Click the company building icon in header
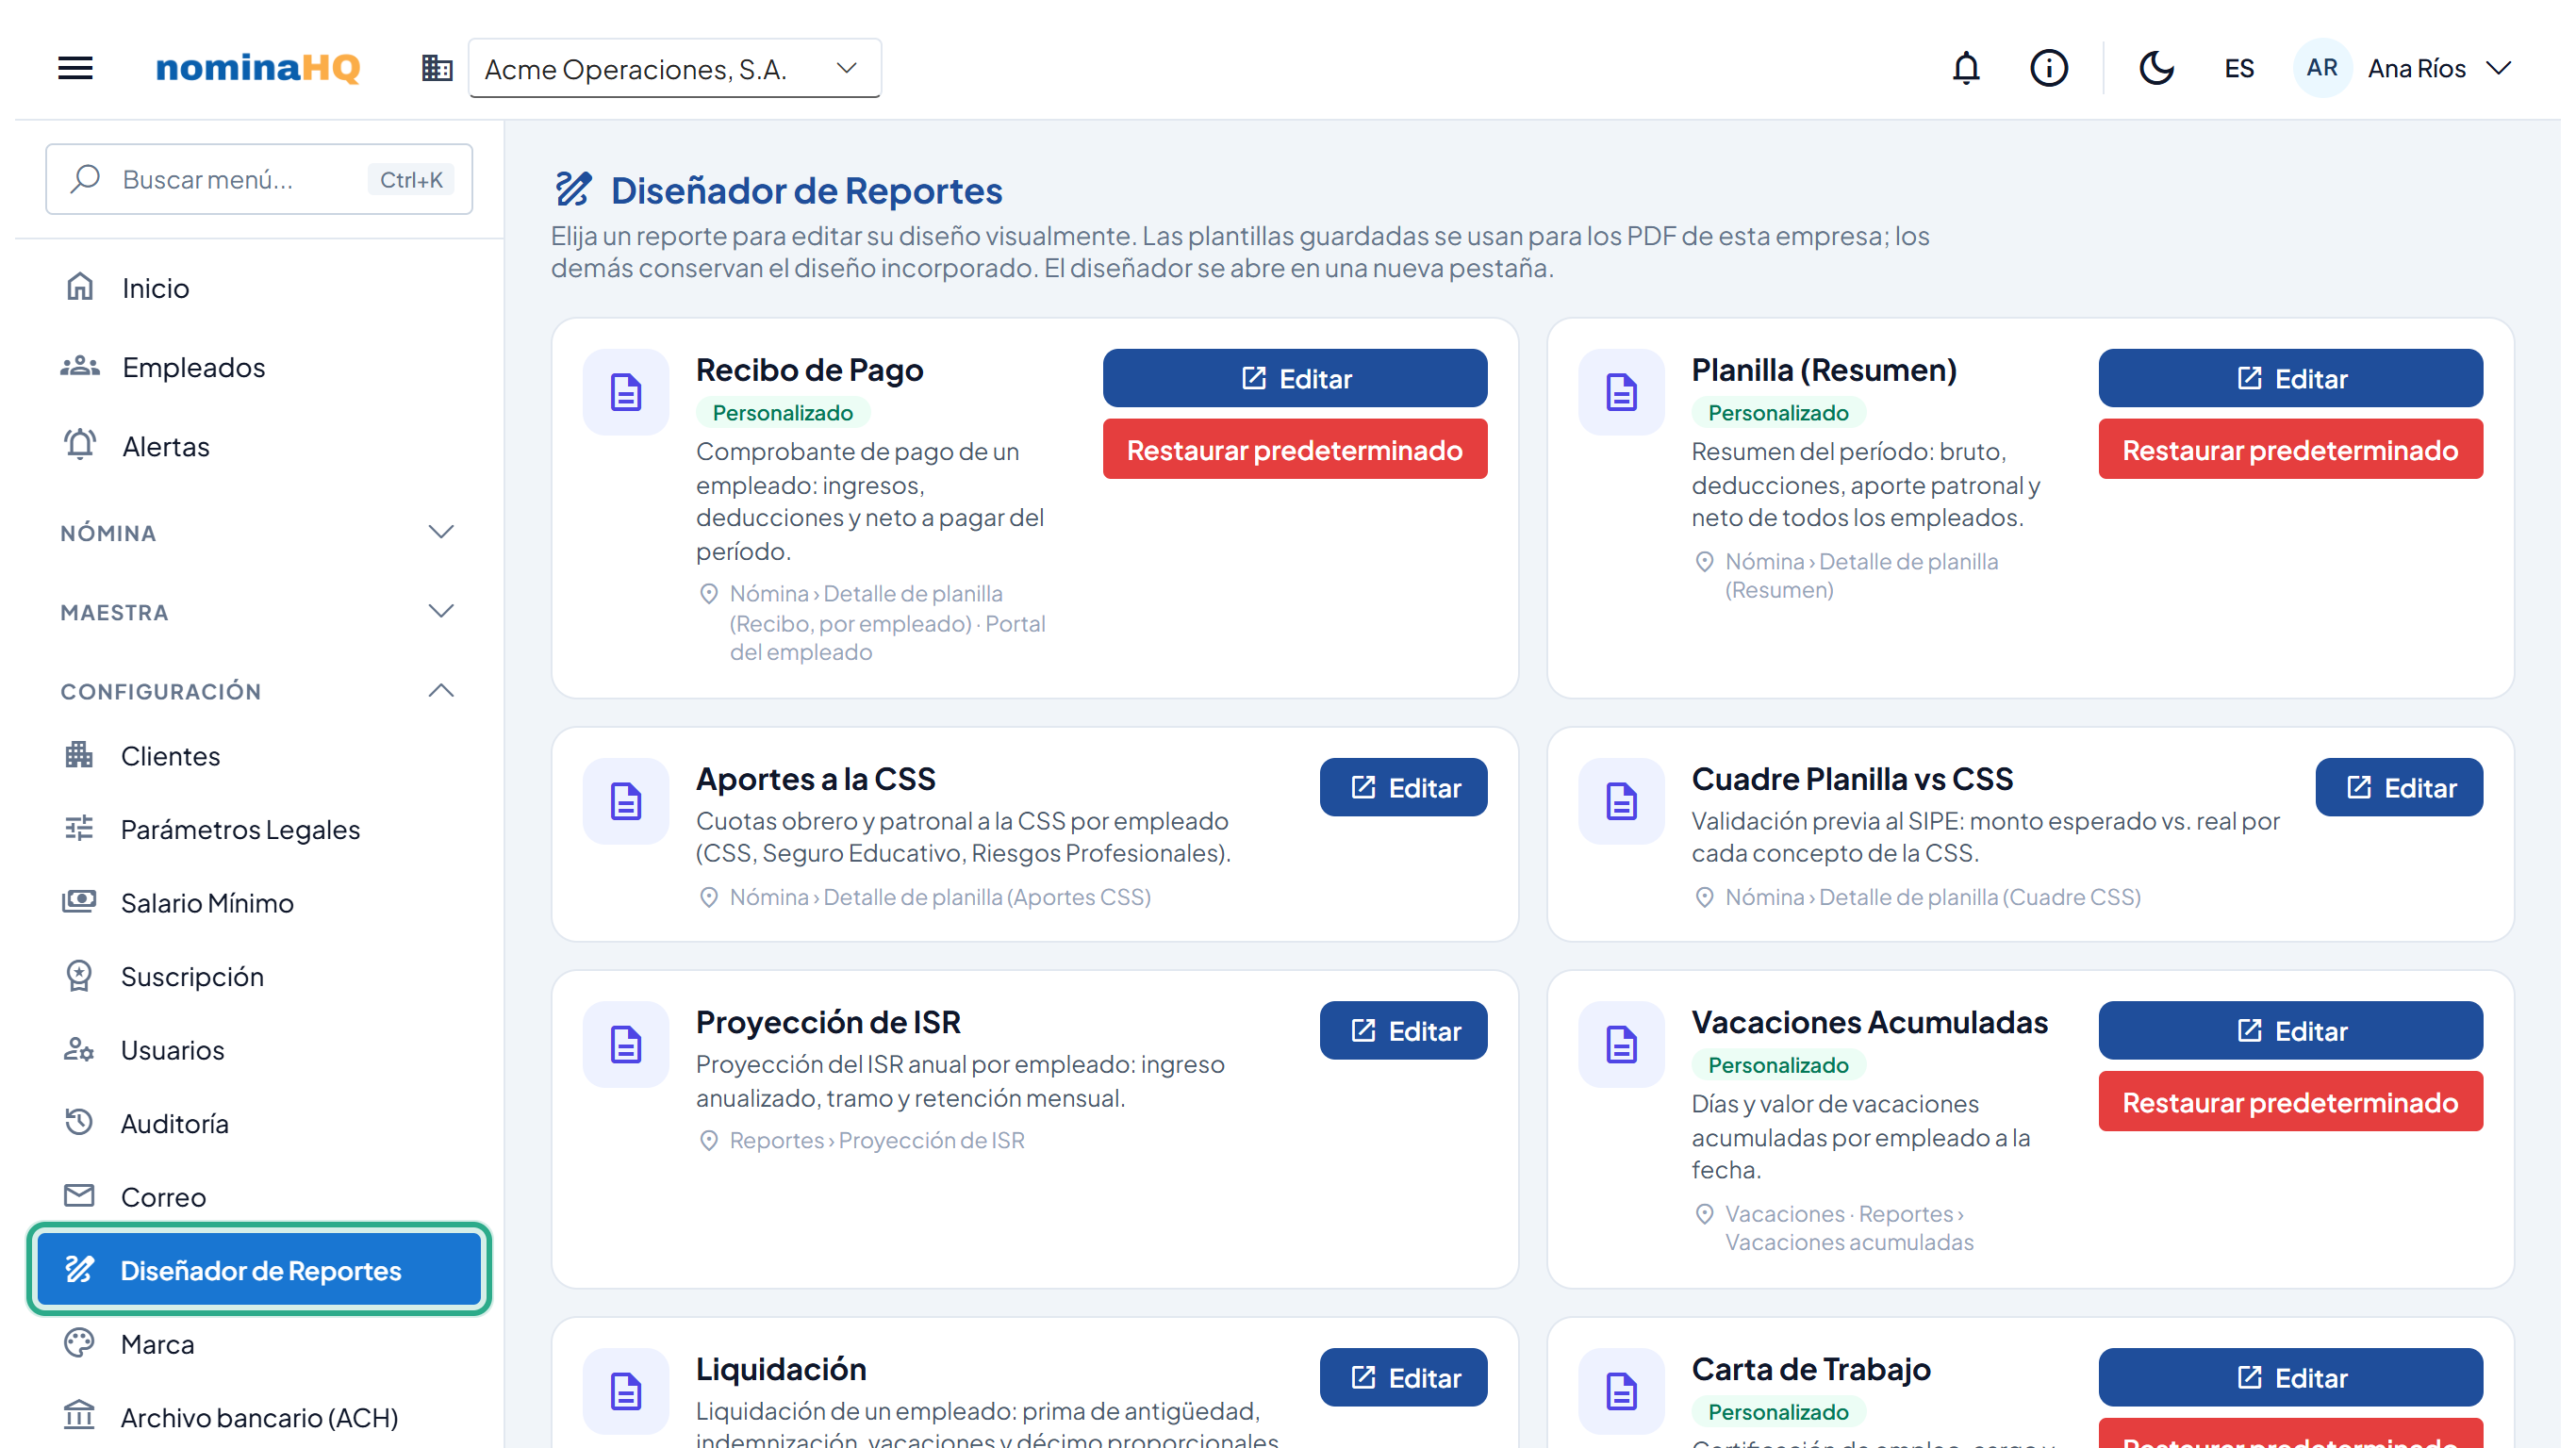Image resolution: width=2576 pixels, height=1448 pixels. pos(437,68)
